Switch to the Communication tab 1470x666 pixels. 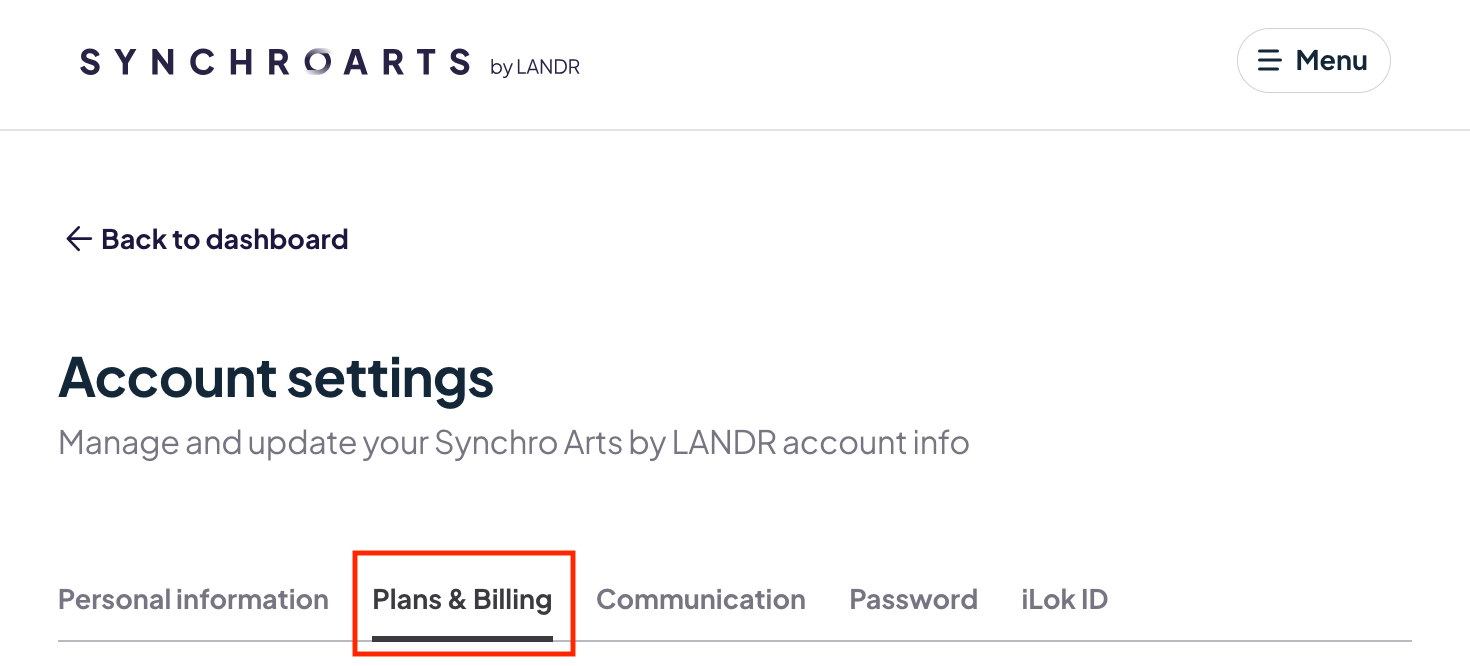pos(700,599)
